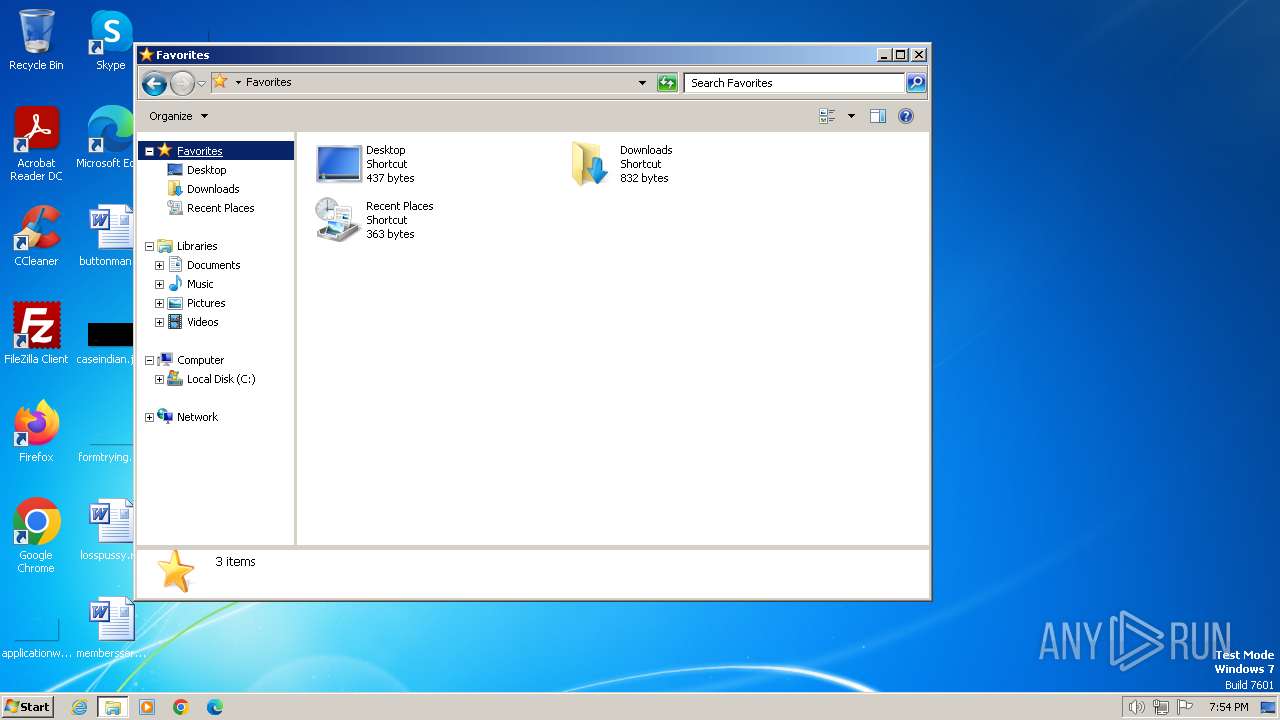
Task: Select Acrobat Reader DC desktop icon
Action: (36, 144)
